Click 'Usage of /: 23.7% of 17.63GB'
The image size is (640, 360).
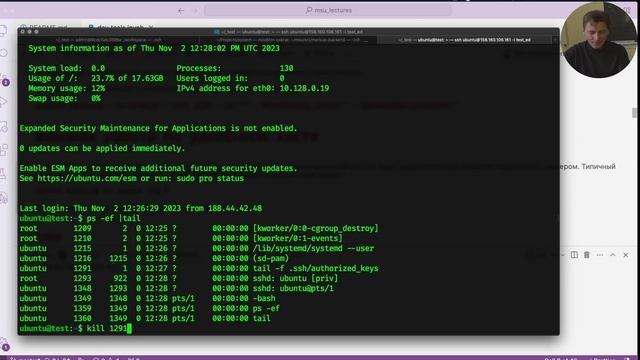point(96,78)
